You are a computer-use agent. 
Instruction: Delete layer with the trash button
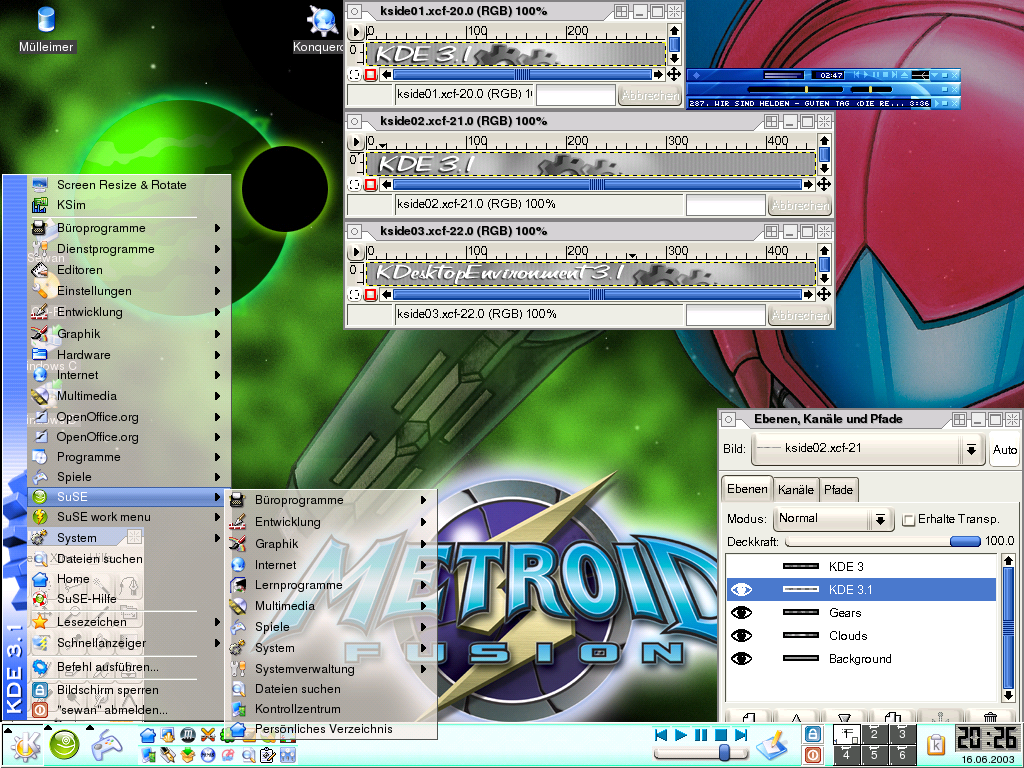click(990, 717)
